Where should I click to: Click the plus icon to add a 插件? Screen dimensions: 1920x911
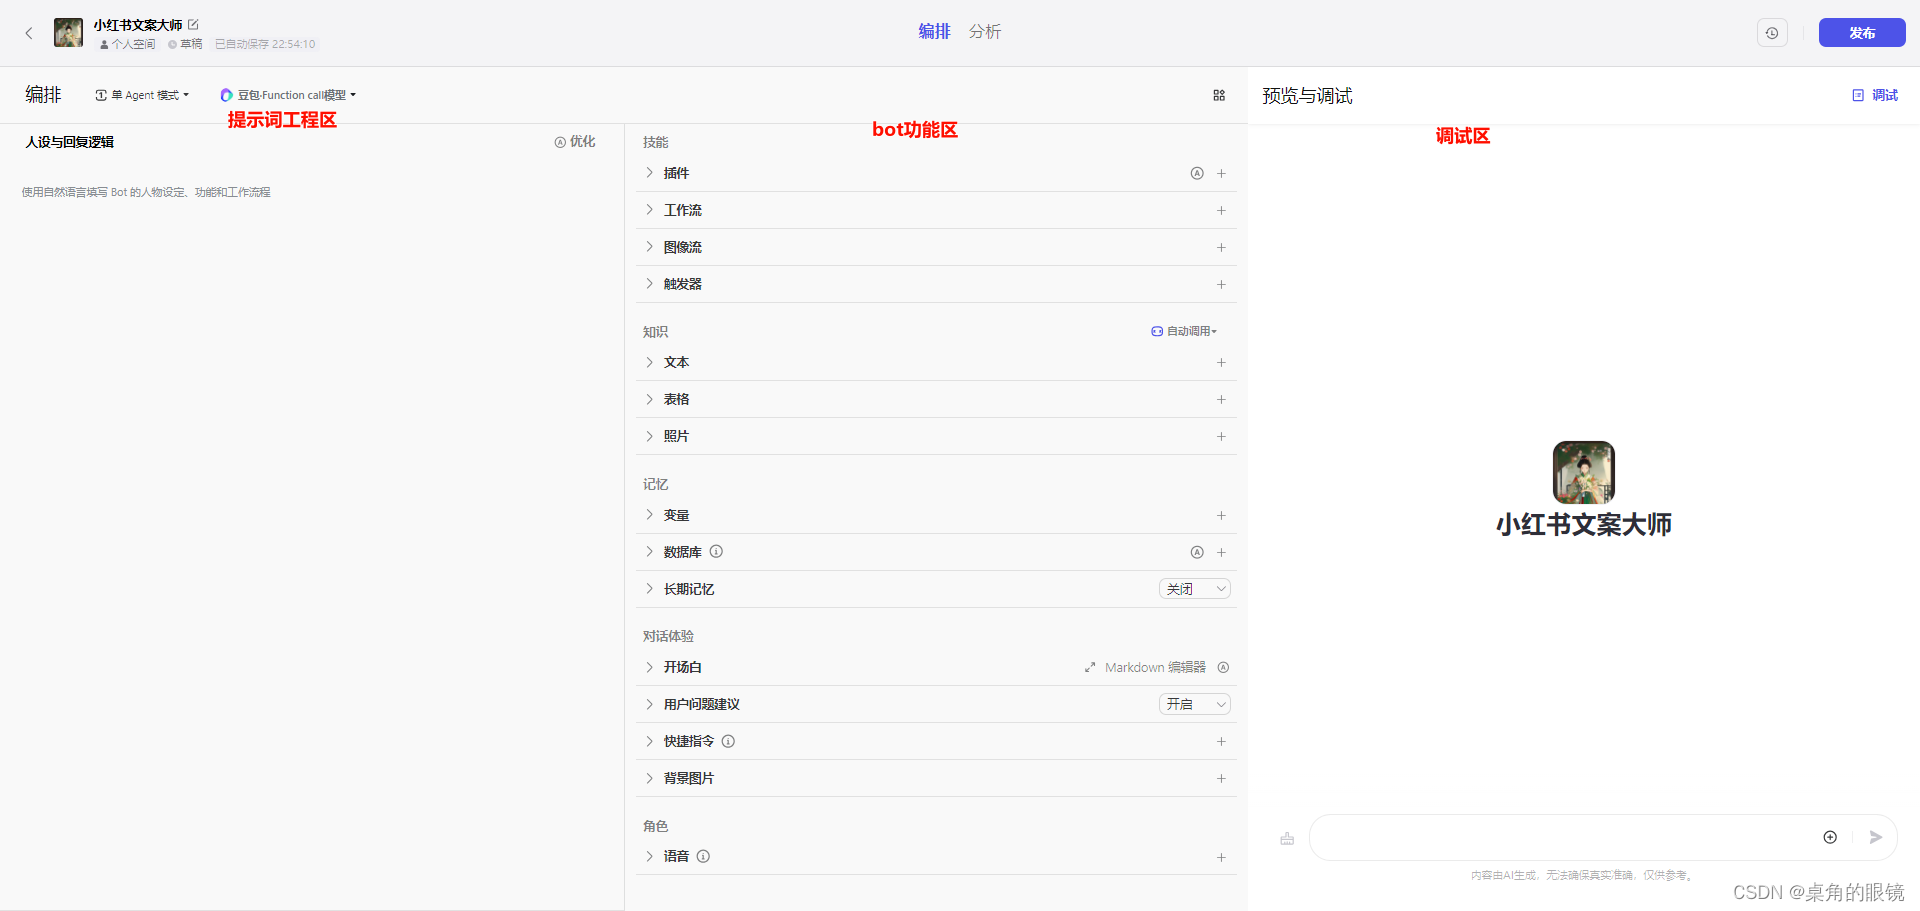click(x=1221, y=173)
